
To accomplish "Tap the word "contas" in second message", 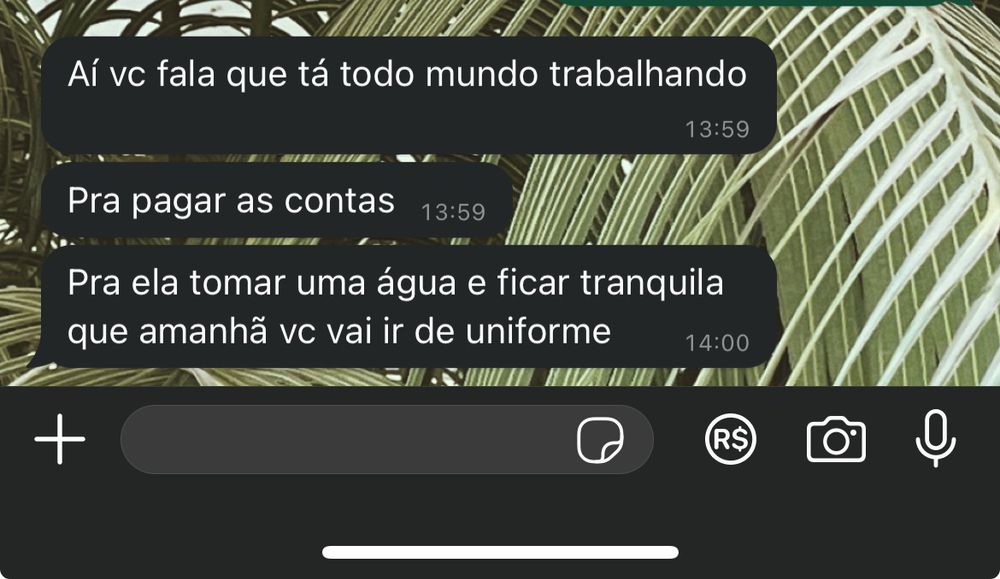I will pyautogui.click(x=339, y=202).
